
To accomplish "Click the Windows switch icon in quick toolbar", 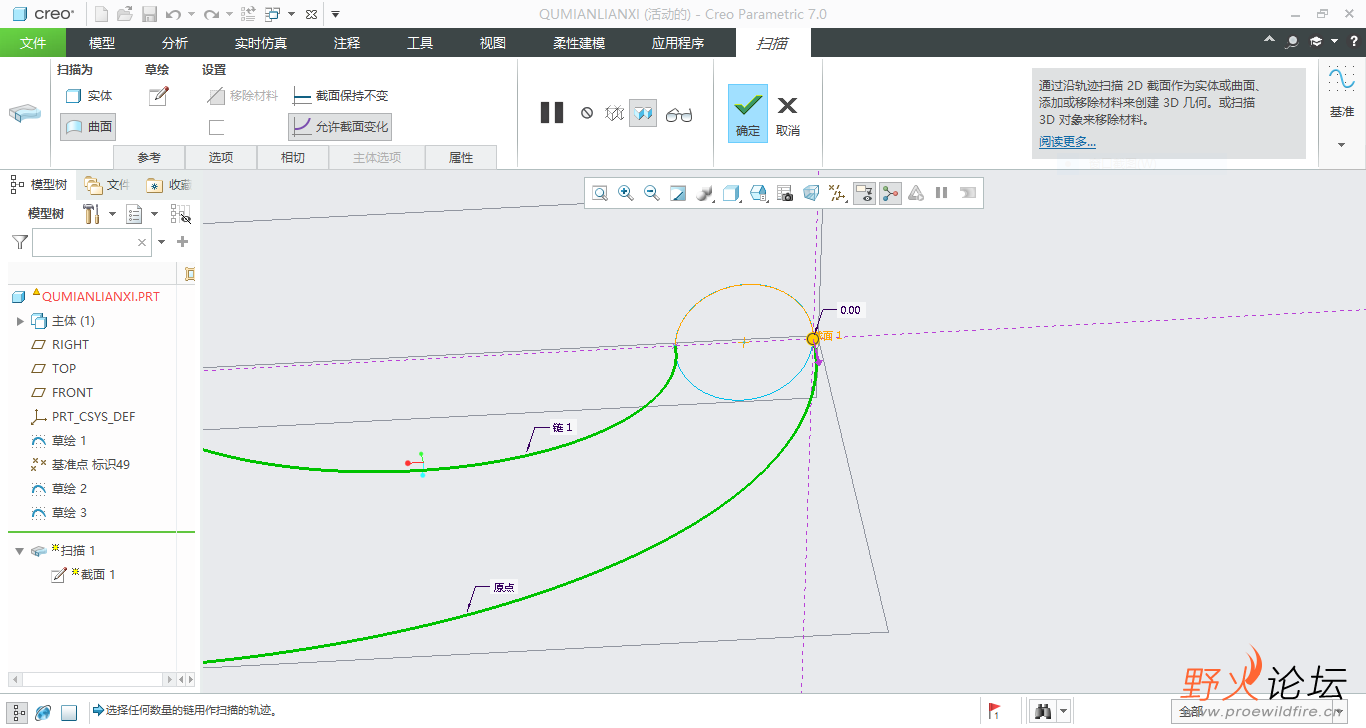I will coord(273,14).
